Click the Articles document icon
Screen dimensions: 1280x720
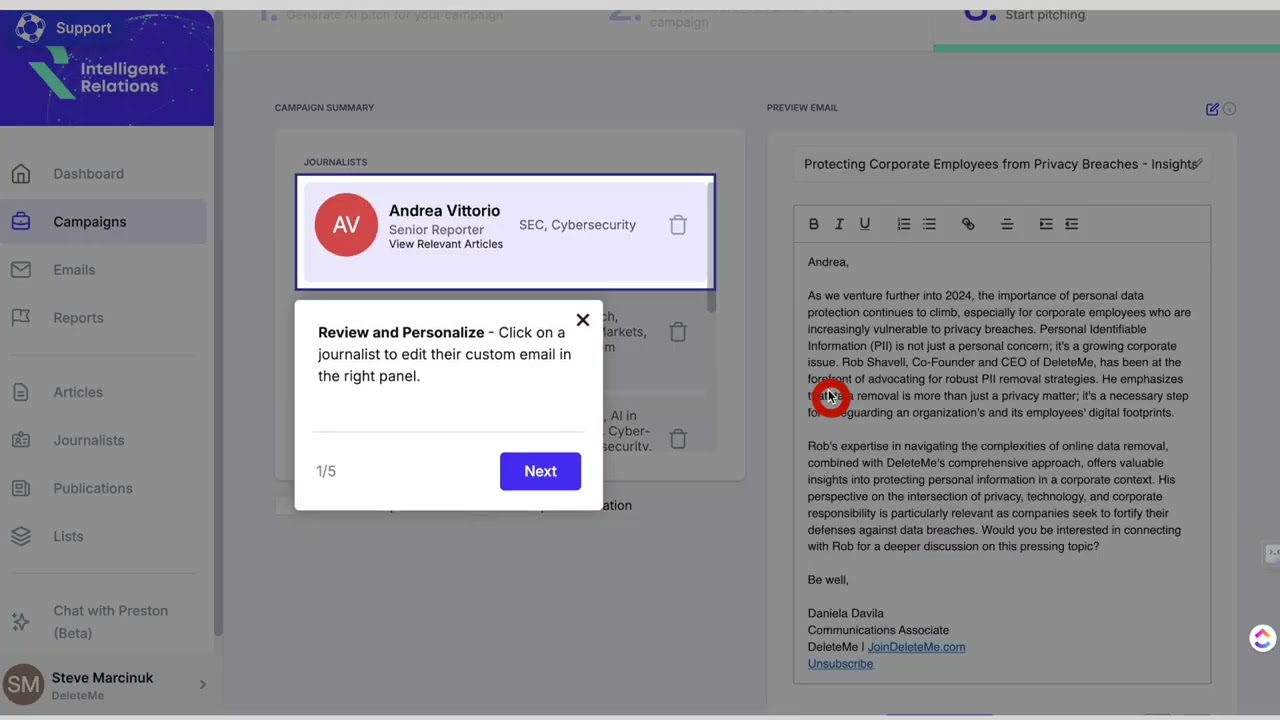(21, 392)
